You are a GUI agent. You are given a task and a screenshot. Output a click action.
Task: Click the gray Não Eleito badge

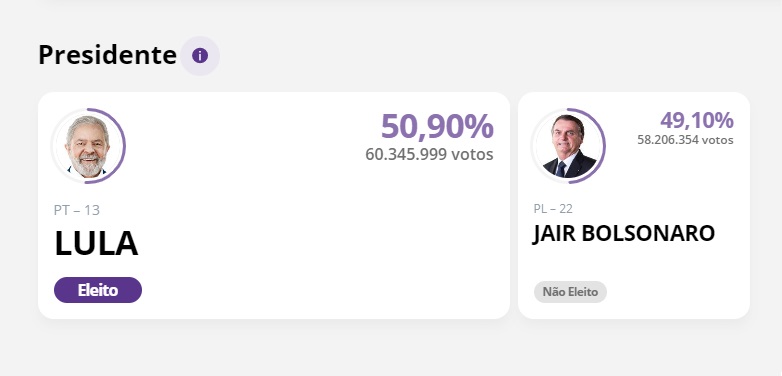571,292
